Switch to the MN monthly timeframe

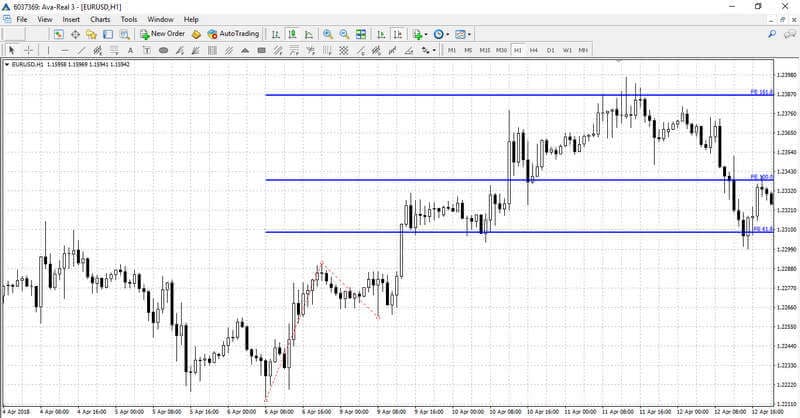tap(583, 50)
